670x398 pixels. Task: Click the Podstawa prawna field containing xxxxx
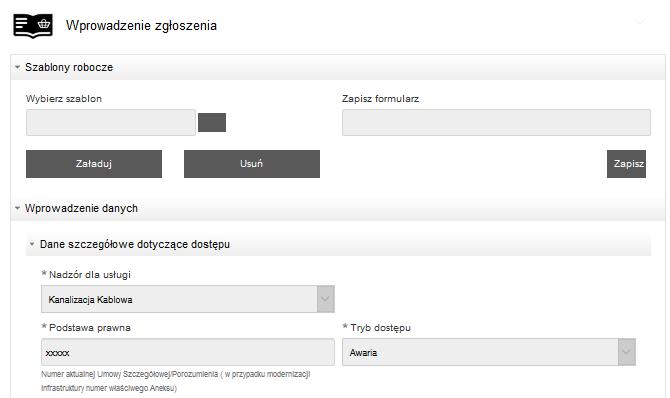click(188, 352)
